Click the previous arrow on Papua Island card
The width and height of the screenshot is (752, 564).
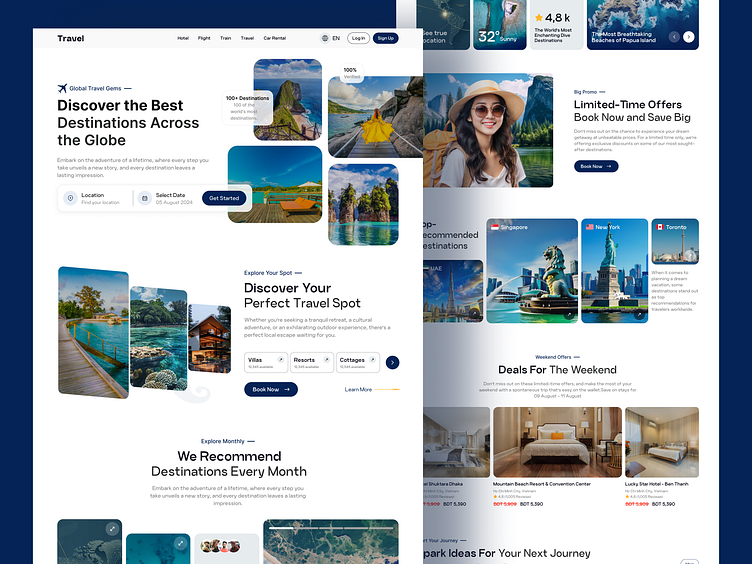[674, 37]
